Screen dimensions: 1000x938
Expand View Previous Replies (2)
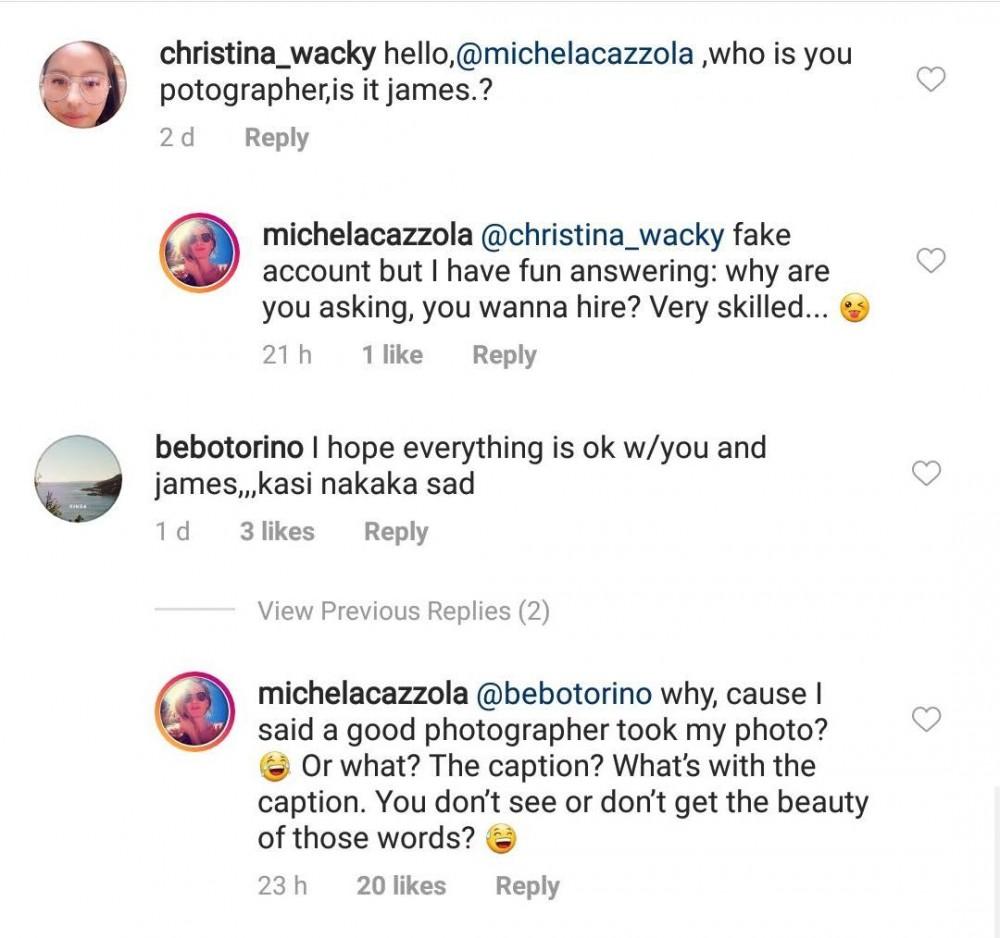(x=403, y=611)
